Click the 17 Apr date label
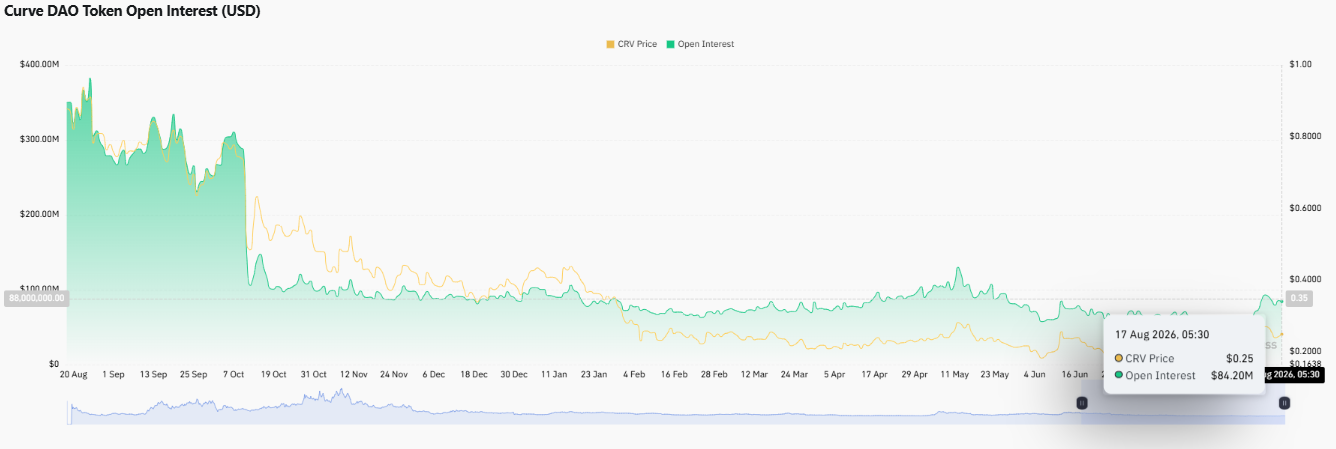This screenshot has width=1336, height=449. click(x=874, y=374)
